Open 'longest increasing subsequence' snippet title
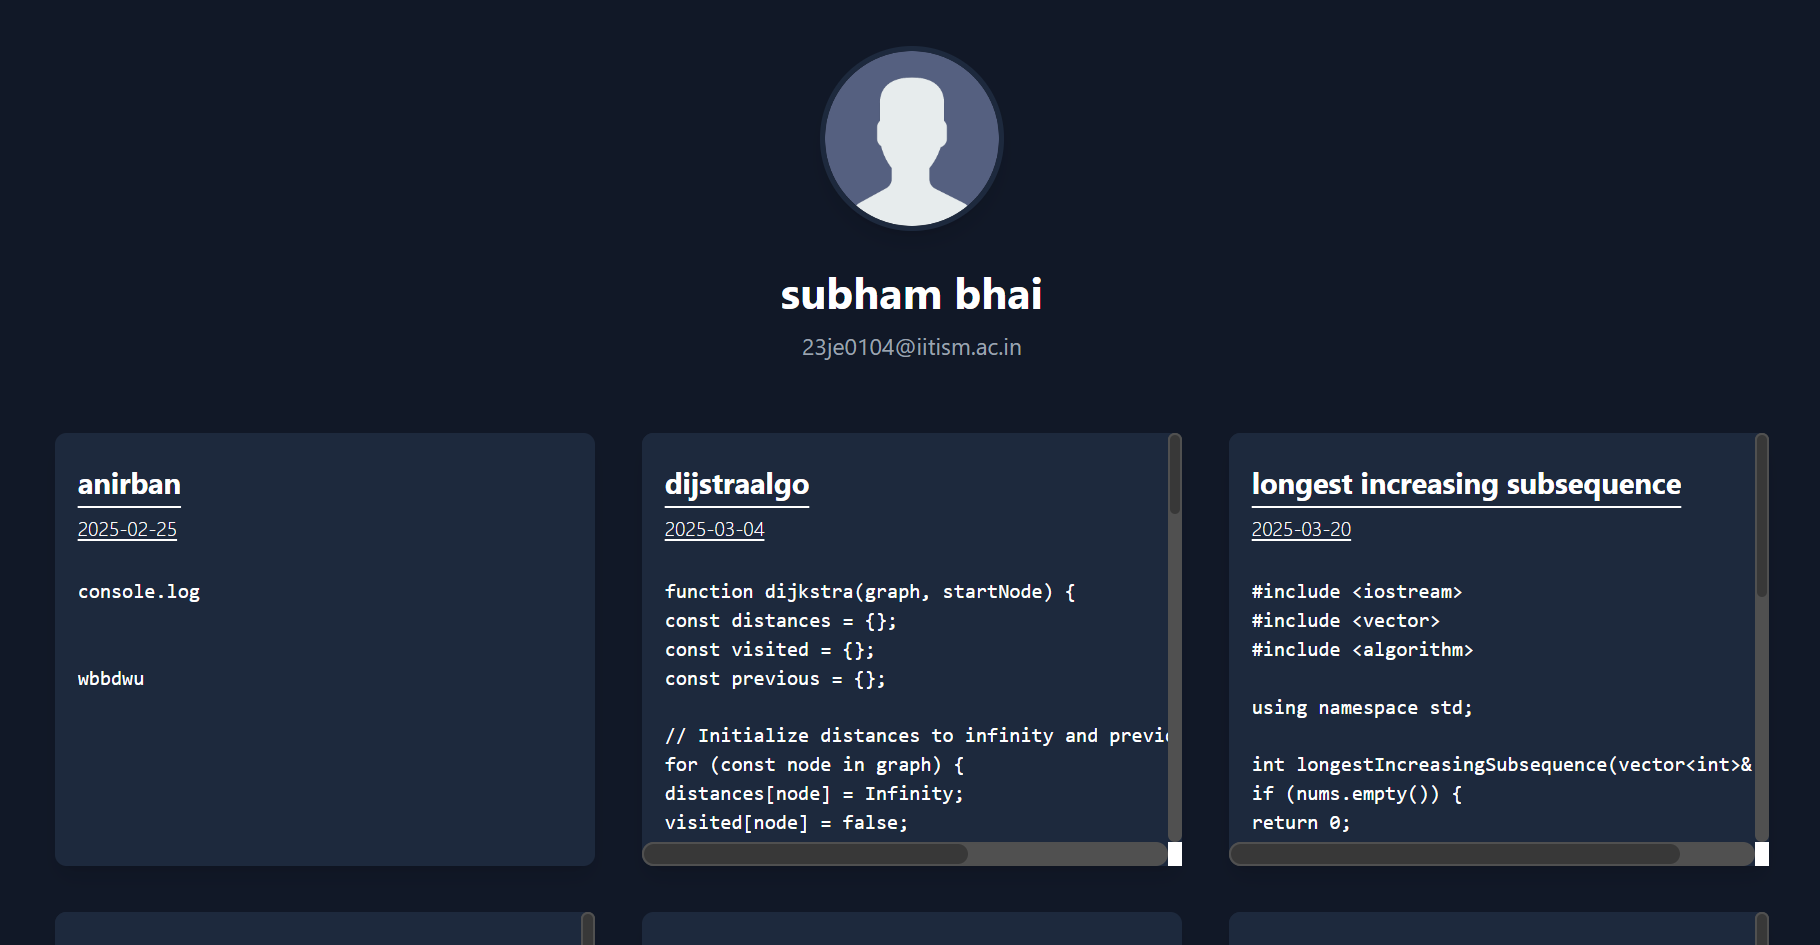Image resolution: width=1820 pixels, height=945 pixels. (x=1465, y=484)
